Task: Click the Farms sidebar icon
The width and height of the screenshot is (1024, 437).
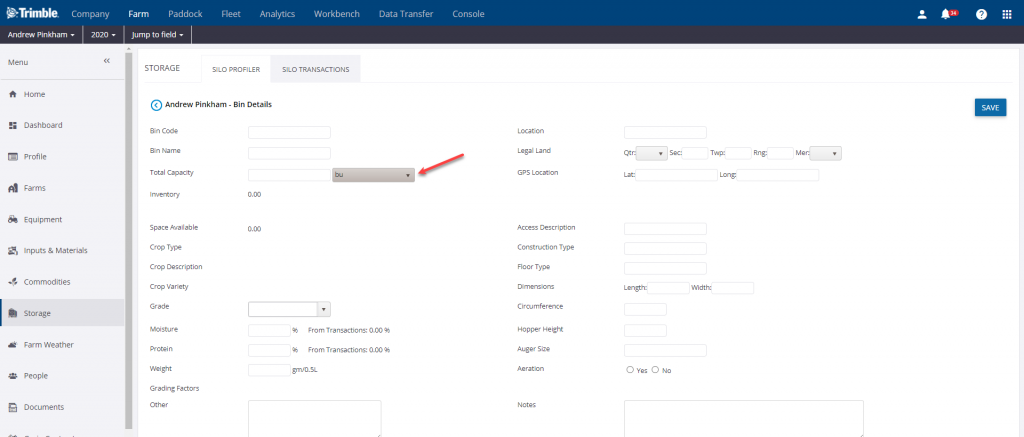Action: coord(12,188)
